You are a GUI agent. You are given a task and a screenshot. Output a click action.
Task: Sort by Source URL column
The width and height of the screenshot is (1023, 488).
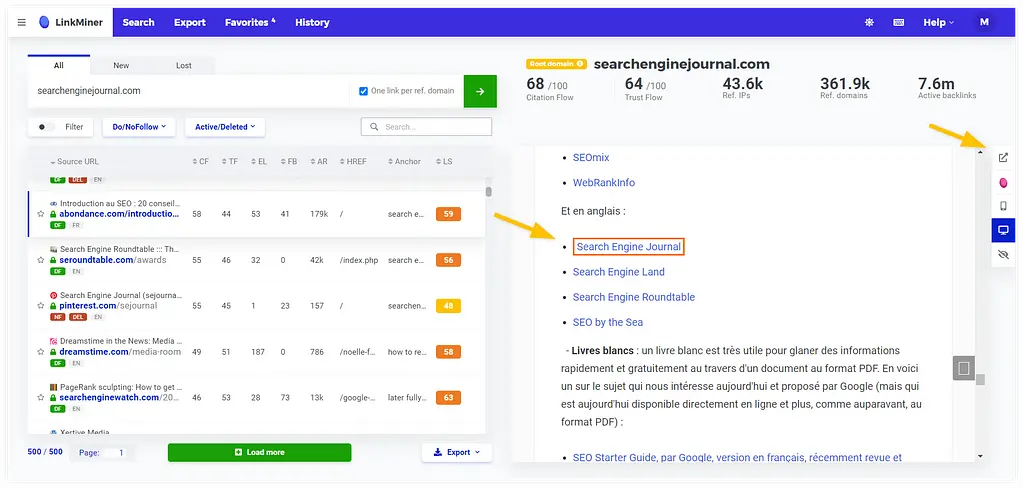(x=74, y=162)
